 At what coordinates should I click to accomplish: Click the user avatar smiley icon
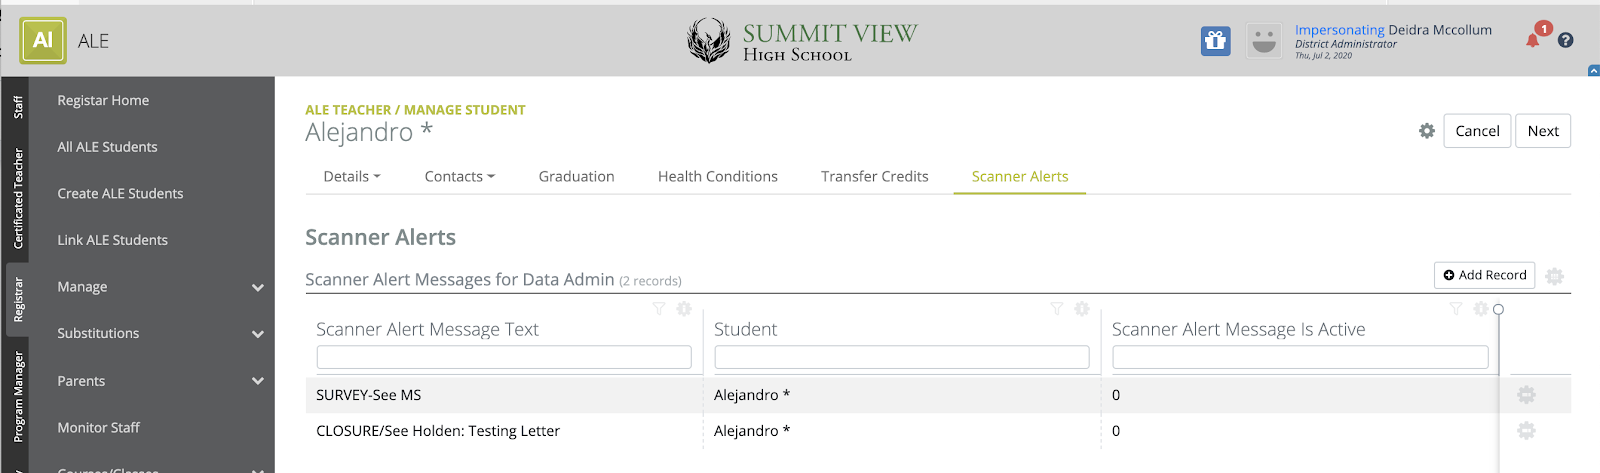[1264, 41]
